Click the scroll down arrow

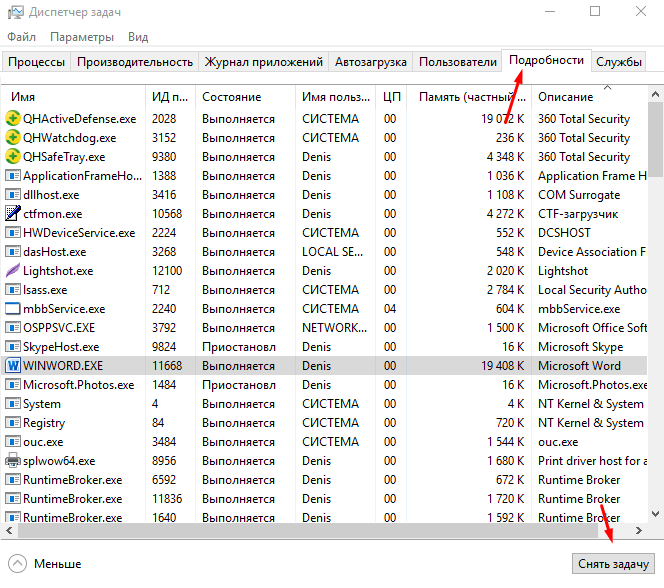tap(655, 514)
